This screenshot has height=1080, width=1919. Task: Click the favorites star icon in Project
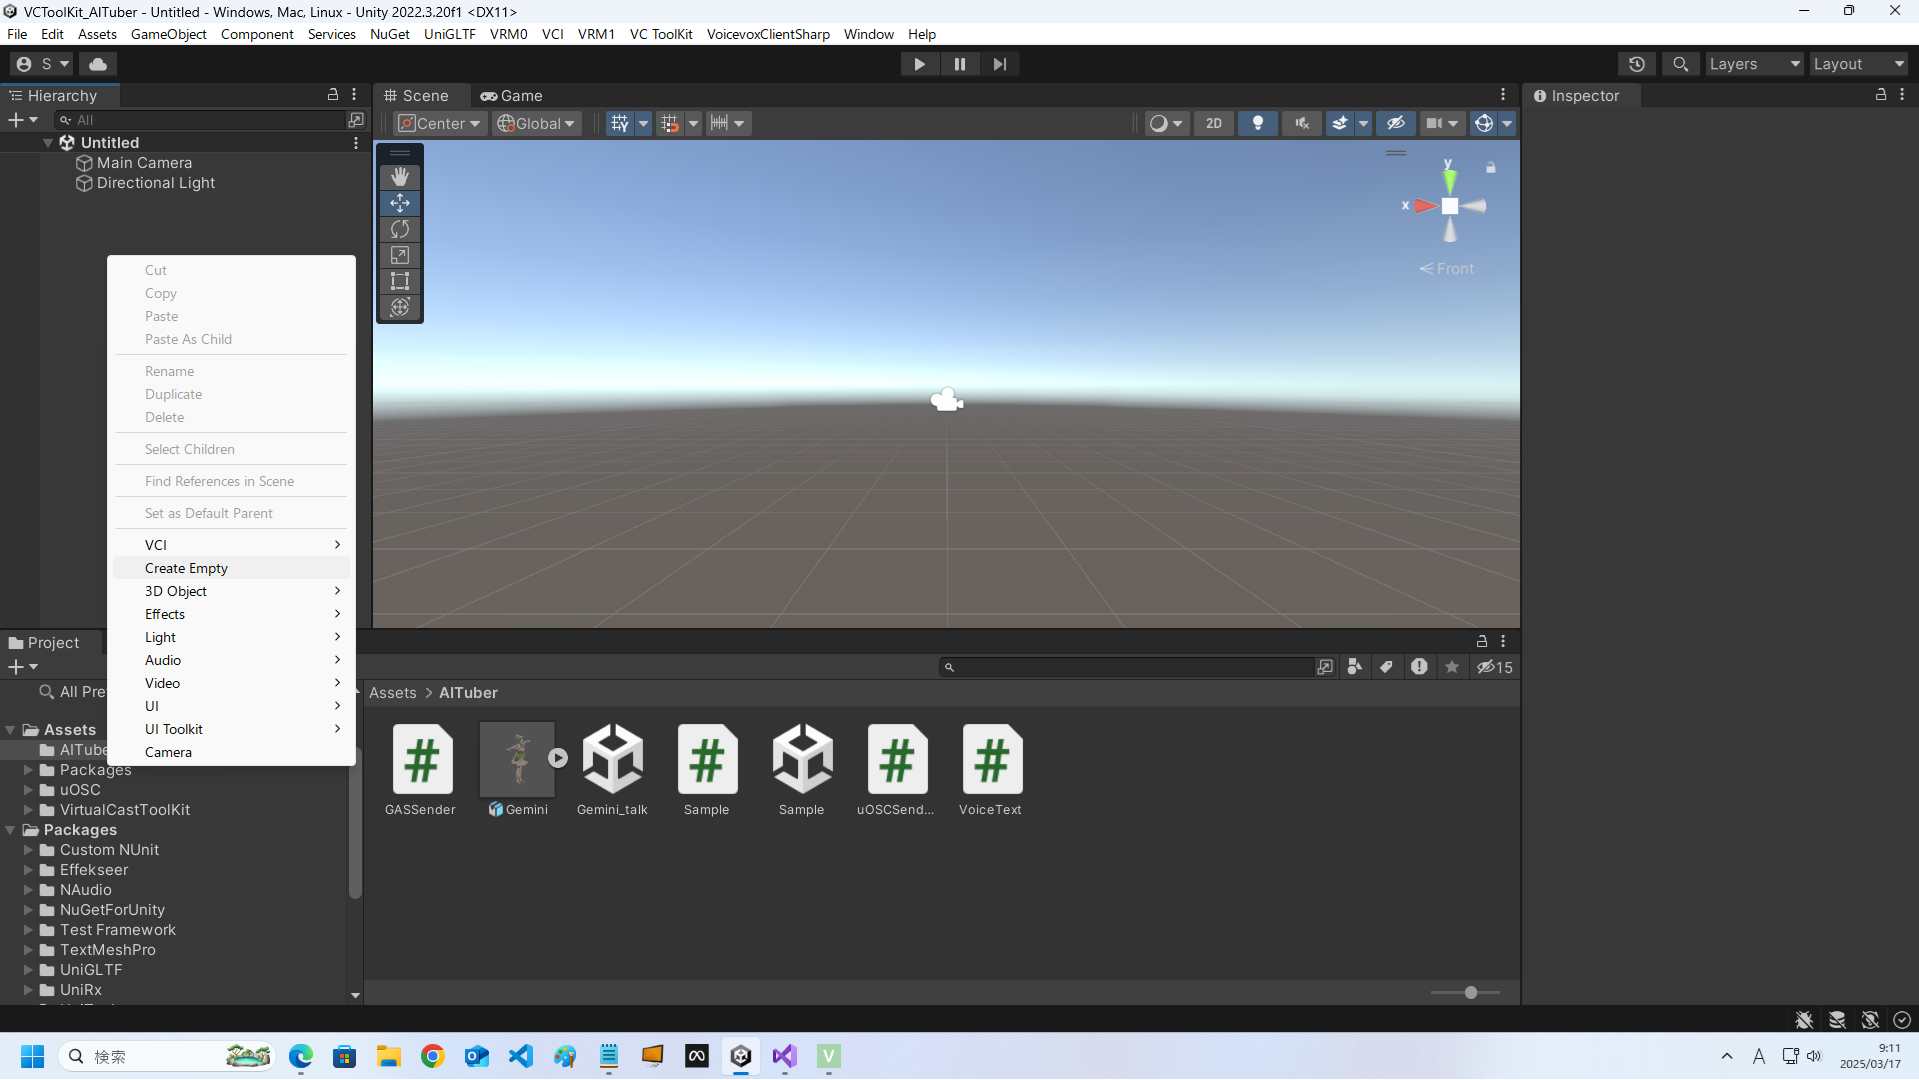pyautogui.click(x=1452, y=667)
